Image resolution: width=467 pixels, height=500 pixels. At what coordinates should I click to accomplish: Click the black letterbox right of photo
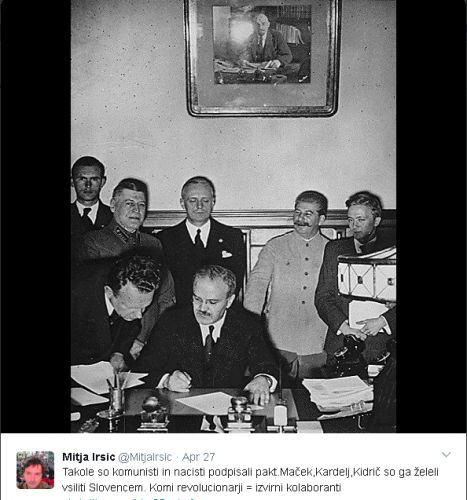(431, 216)
